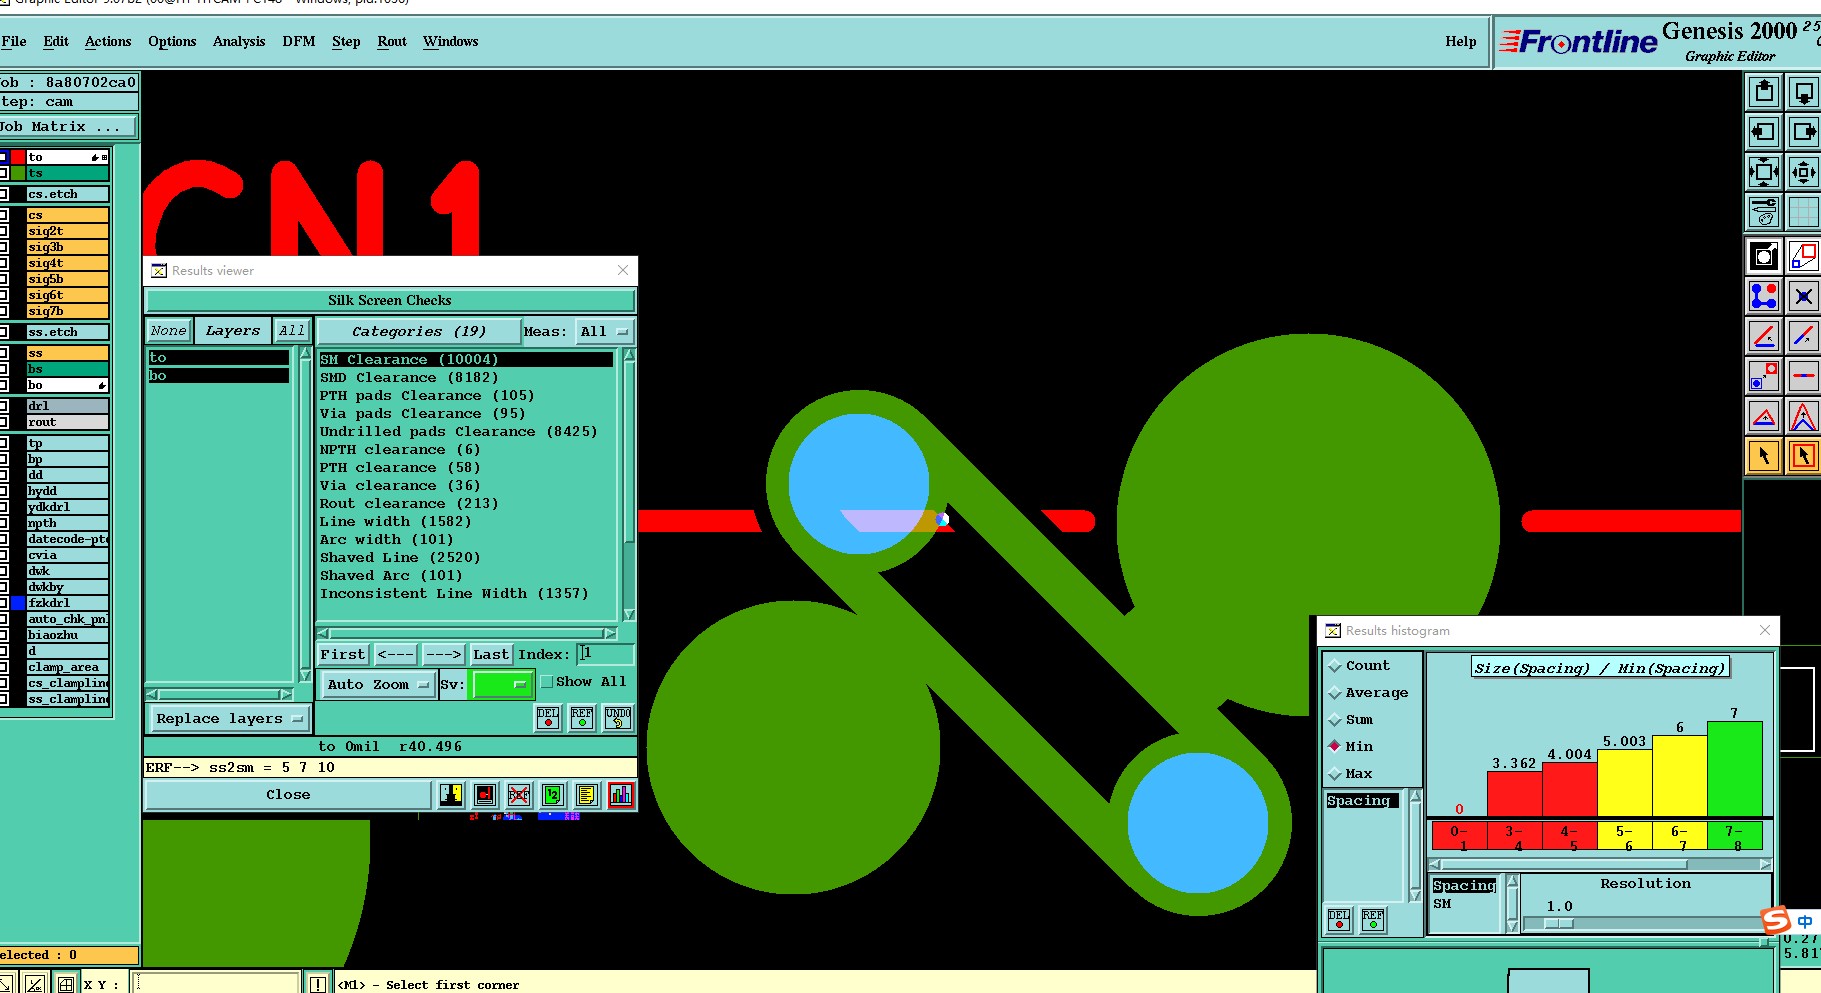This screenshot has height=993, width=1821.
Task: Click the Last result button
Action: click(491, 655)
